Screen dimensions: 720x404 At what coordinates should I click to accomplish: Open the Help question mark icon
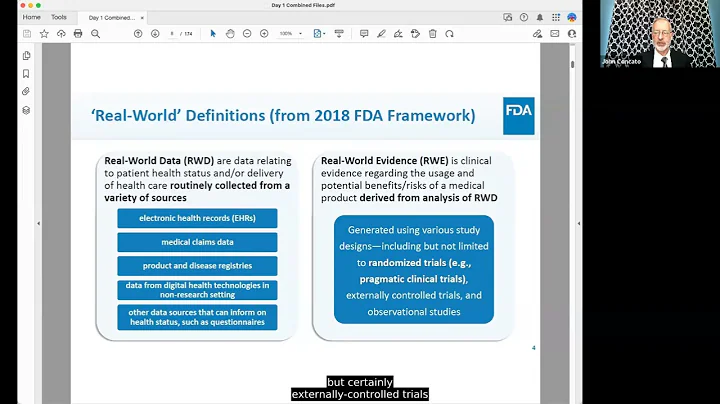[x=524, y=17]
